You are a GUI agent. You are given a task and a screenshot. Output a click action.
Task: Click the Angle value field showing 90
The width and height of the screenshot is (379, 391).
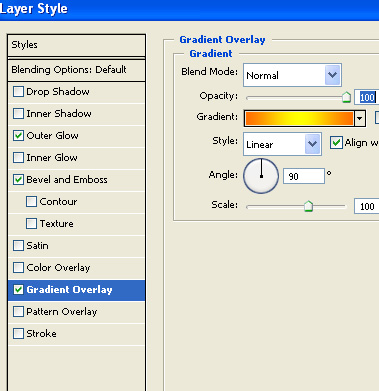click(x=304, y=176)
